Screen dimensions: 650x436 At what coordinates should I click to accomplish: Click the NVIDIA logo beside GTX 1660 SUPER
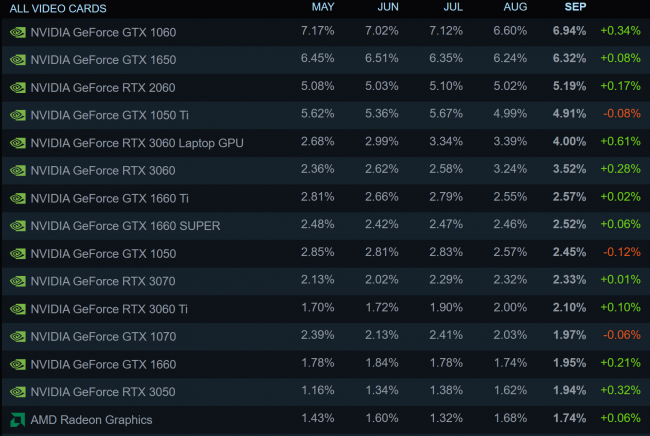point(18,226)
